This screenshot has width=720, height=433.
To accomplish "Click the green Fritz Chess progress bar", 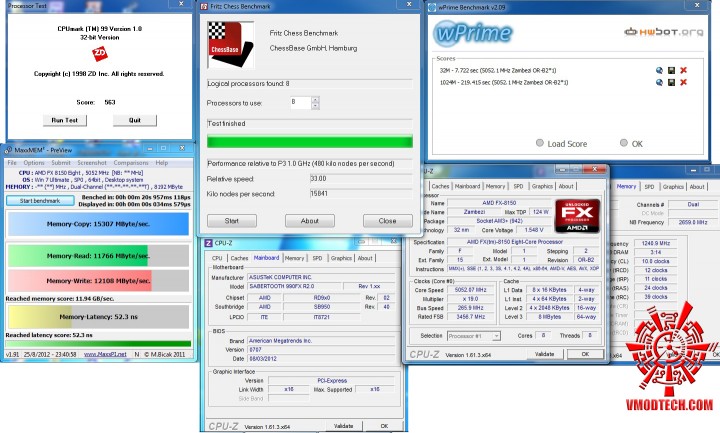I will pos(309,141).
